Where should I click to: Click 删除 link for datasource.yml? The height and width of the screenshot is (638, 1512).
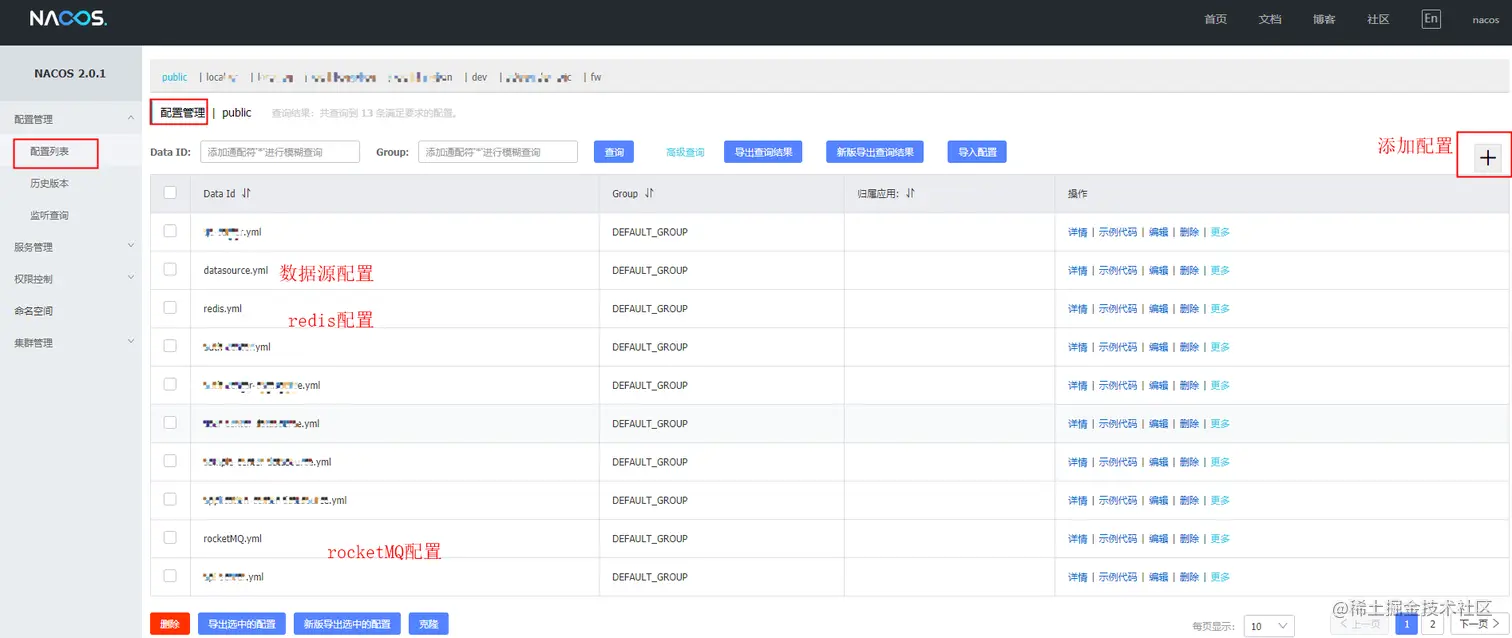[1189, 270]
